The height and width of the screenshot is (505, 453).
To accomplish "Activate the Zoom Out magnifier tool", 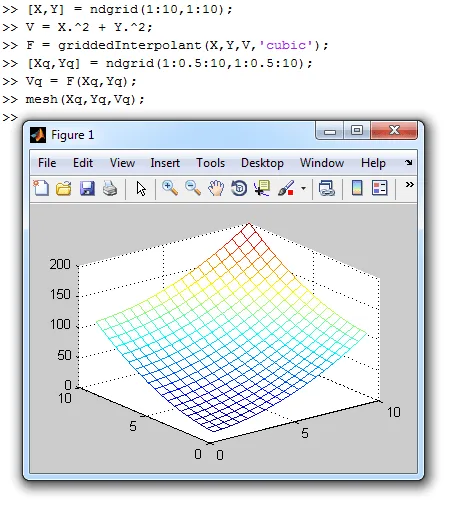I will click(x=193, y=188).
